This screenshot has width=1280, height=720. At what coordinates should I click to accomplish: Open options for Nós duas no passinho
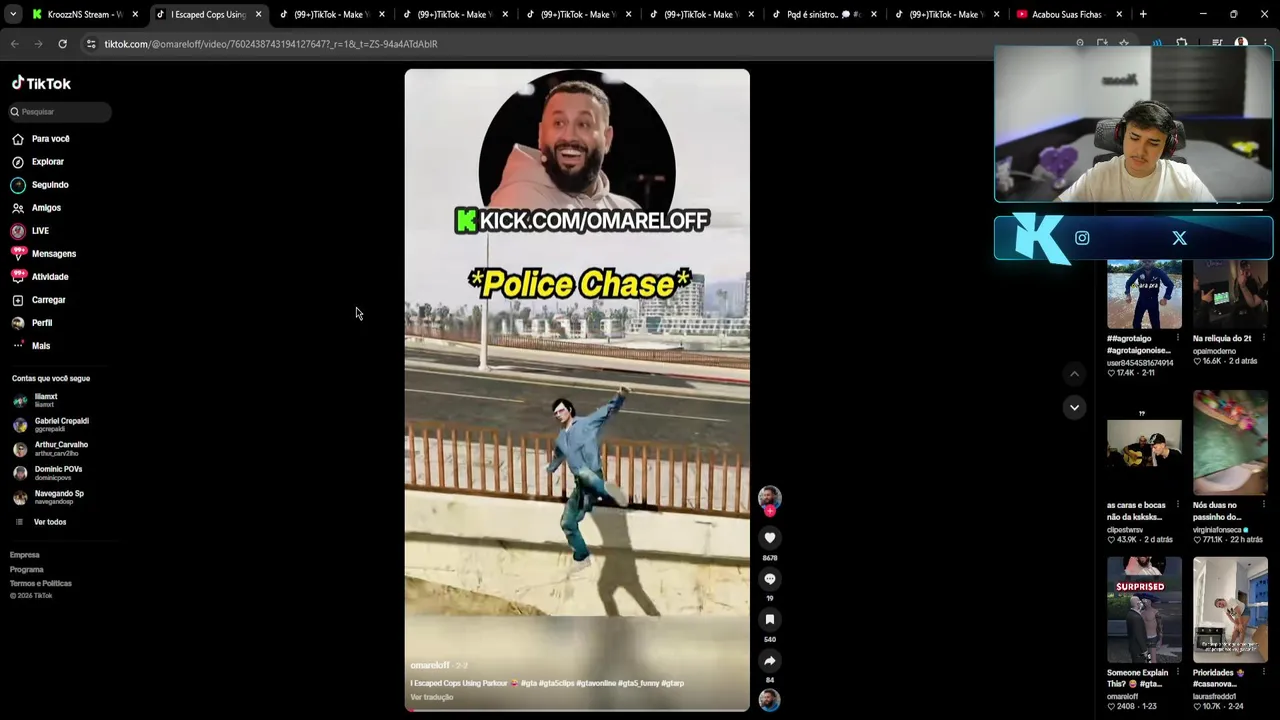(x=1263, y=506)
